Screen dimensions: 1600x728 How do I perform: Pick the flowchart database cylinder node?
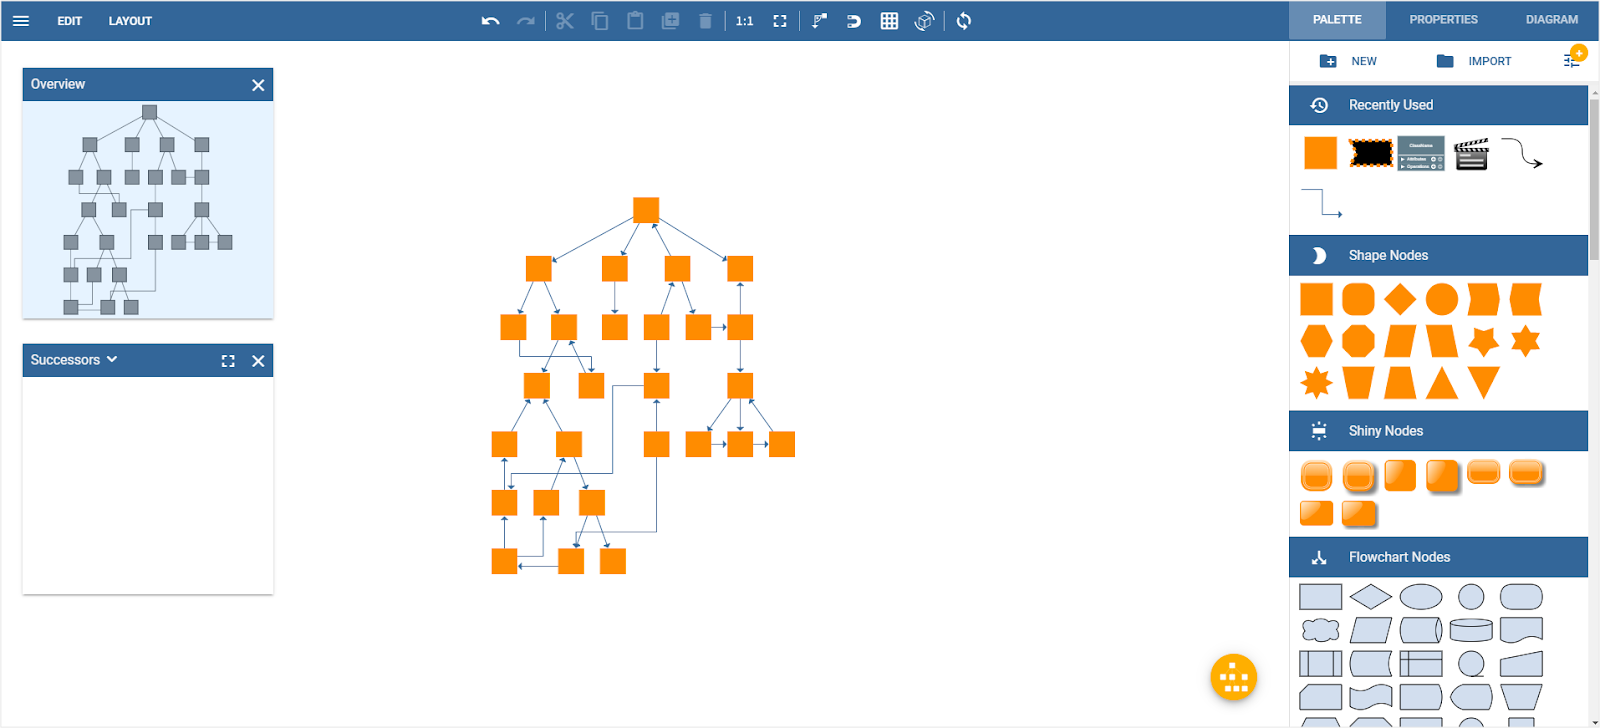[1471, 630]
